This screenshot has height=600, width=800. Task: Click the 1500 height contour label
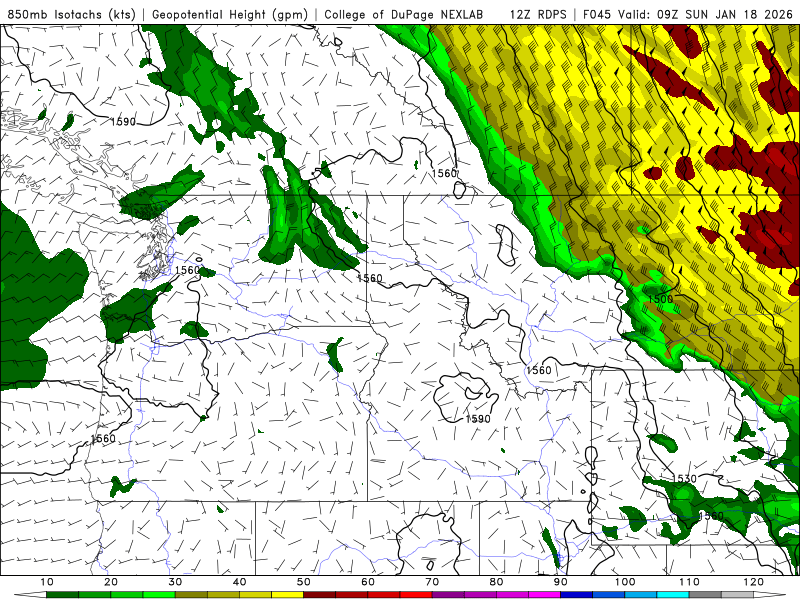[661, 299]
